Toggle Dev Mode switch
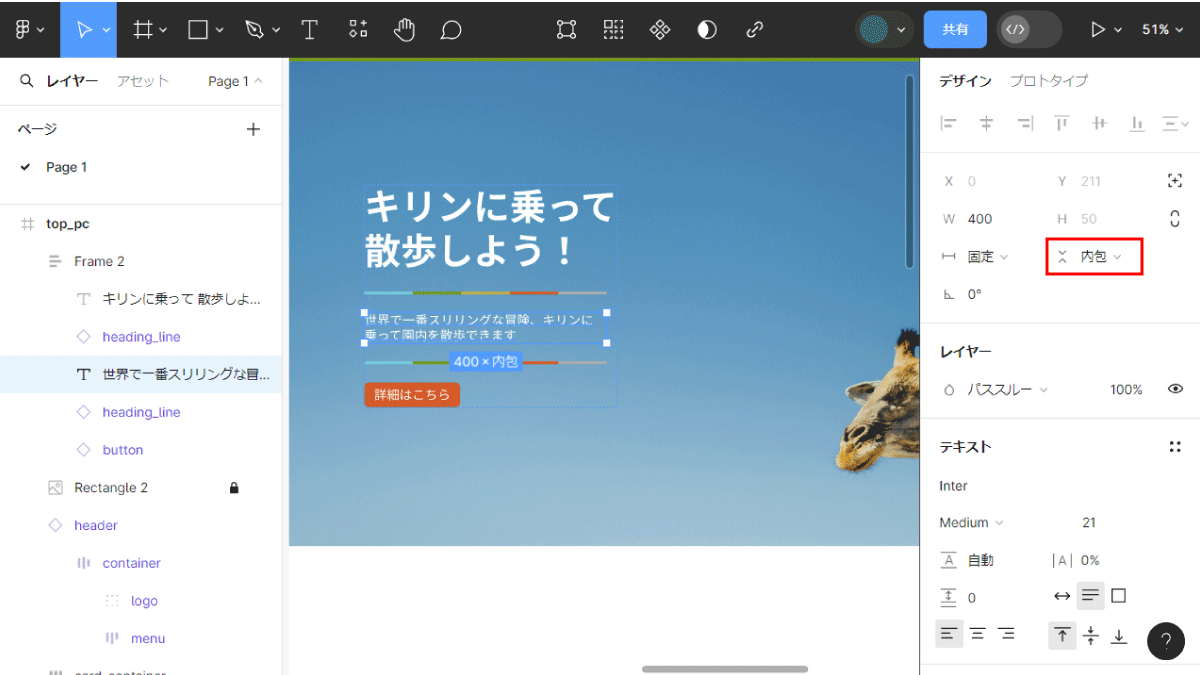The width and height of the screenshot is (1200, 675). pos(1029,30)
